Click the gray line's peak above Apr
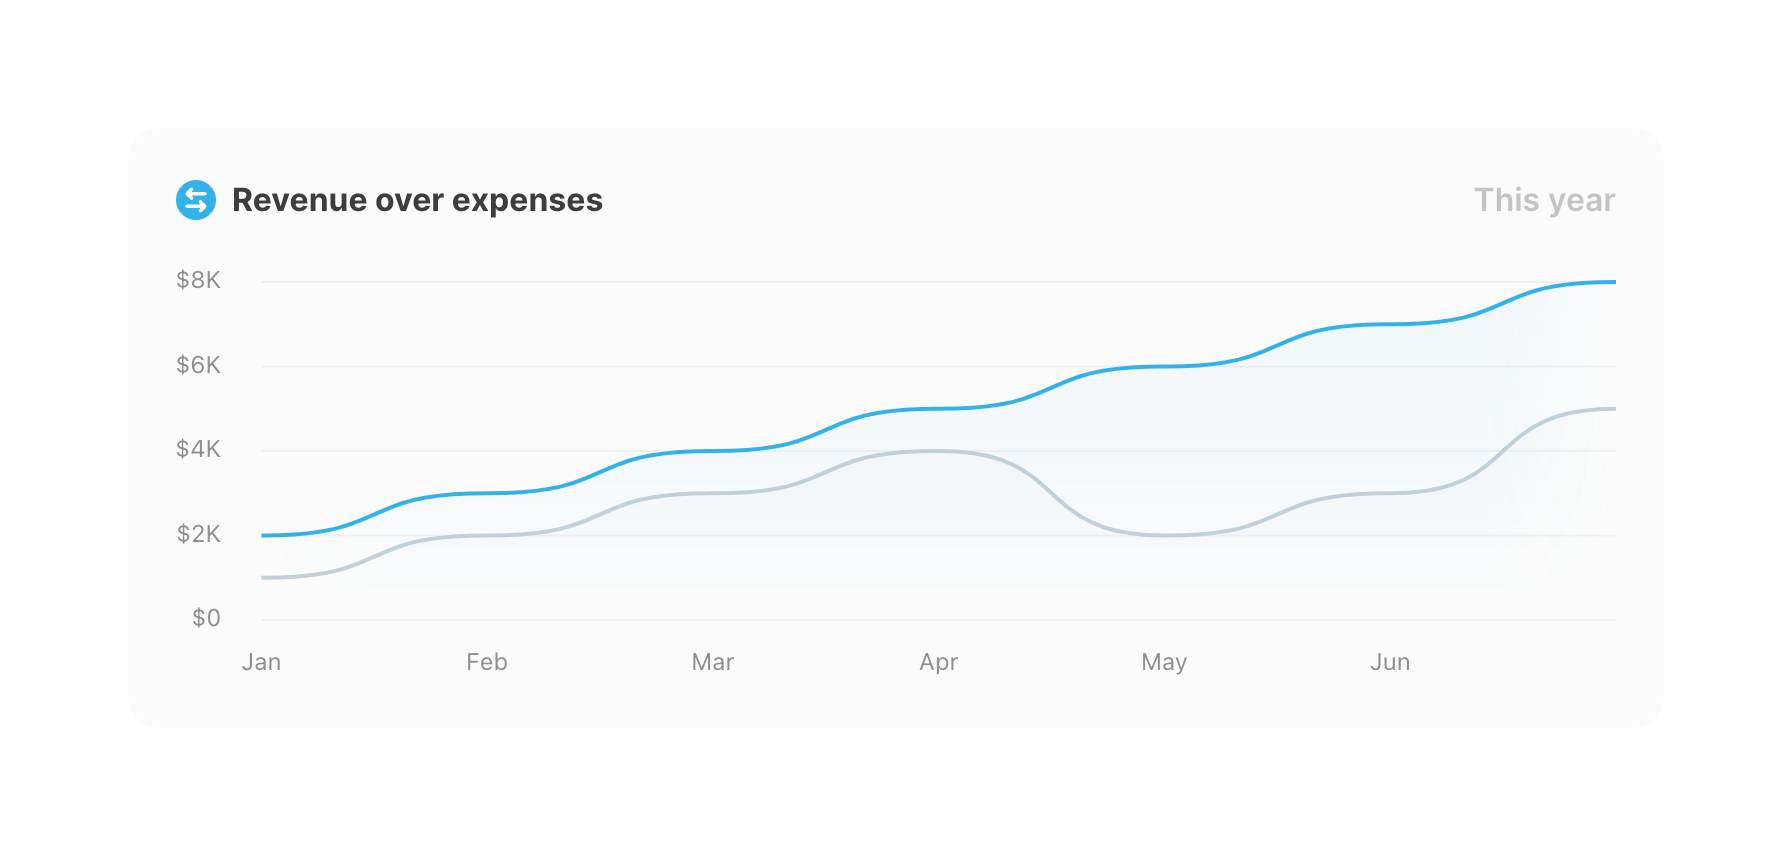 coord(937,451)
